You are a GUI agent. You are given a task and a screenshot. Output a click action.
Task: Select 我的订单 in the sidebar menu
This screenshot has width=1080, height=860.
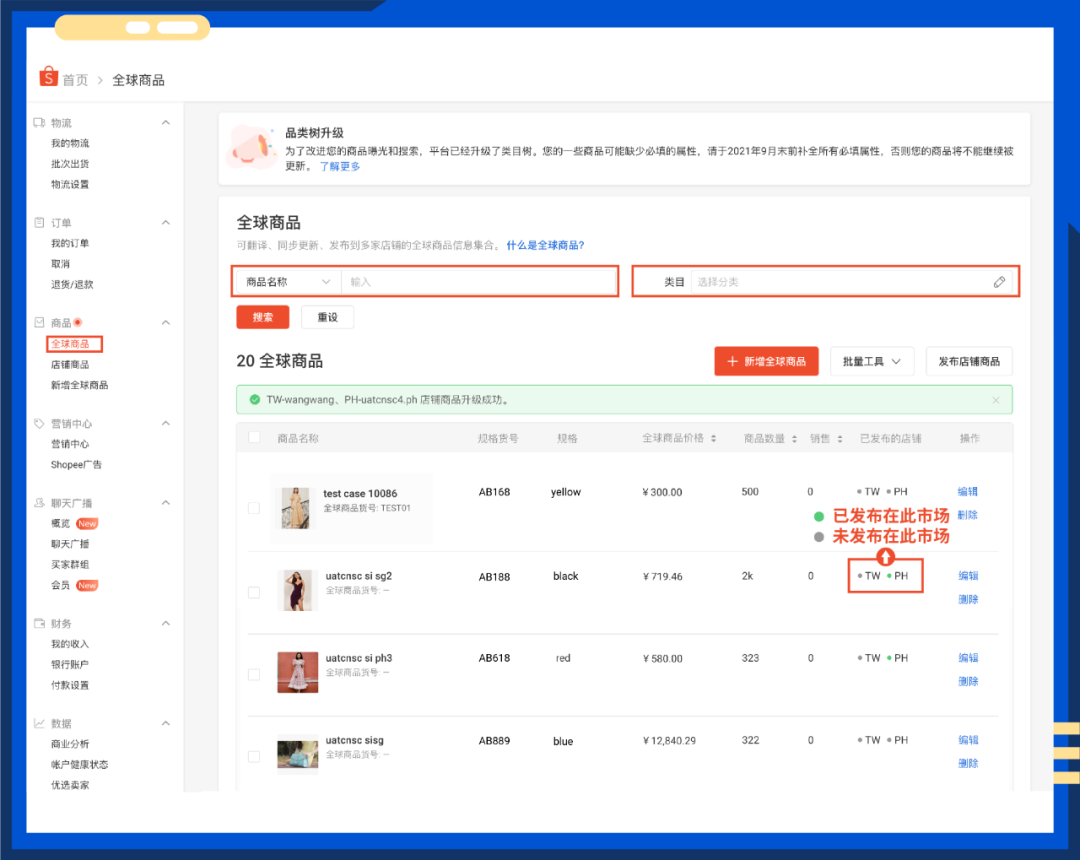point(69,242)
